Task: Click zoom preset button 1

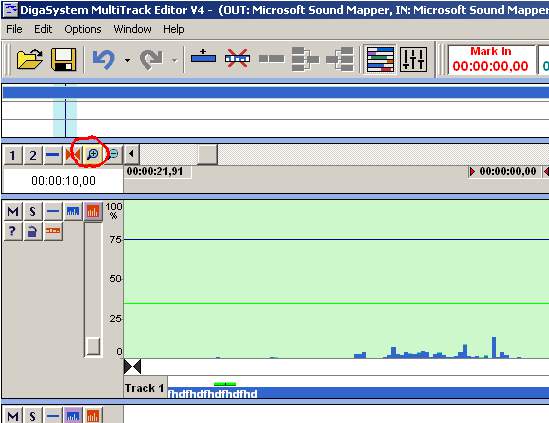Action: click(13, 155)
